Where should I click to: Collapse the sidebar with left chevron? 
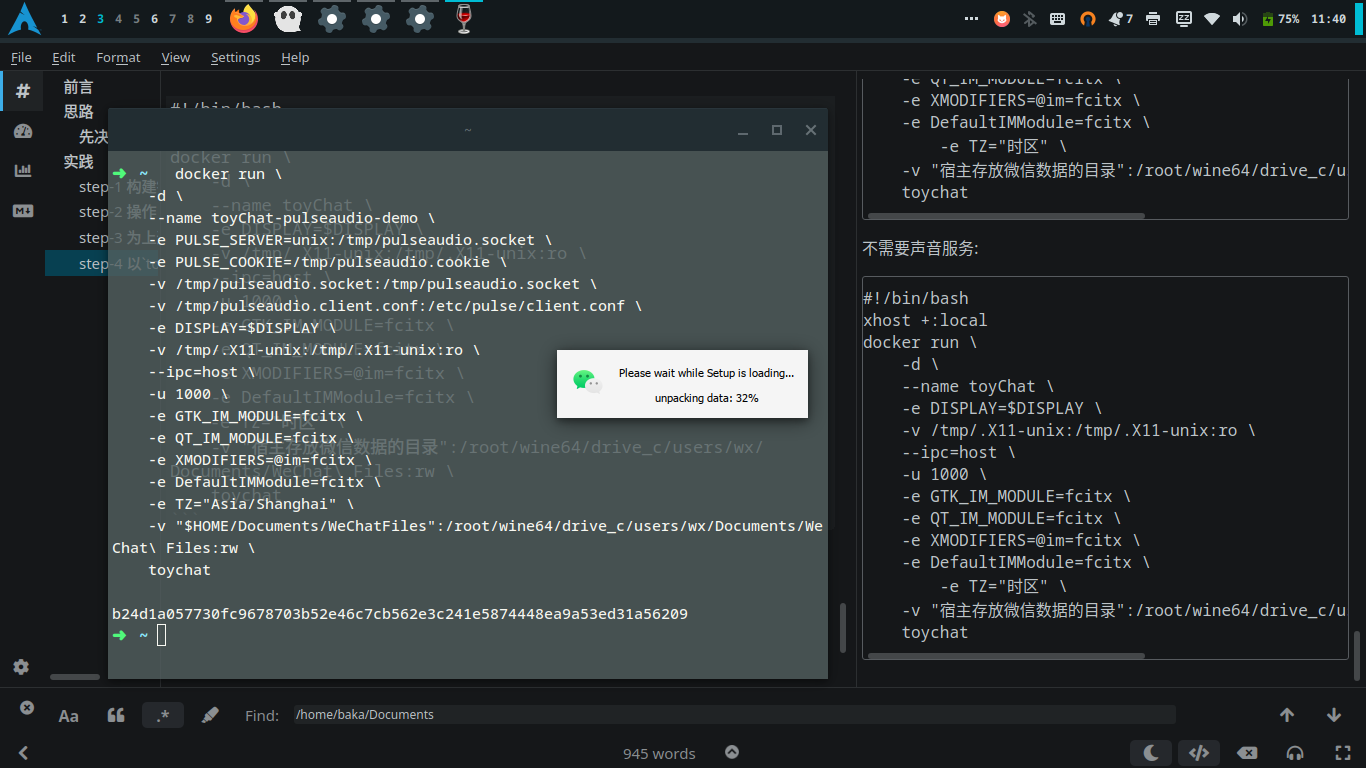point(23,753)
